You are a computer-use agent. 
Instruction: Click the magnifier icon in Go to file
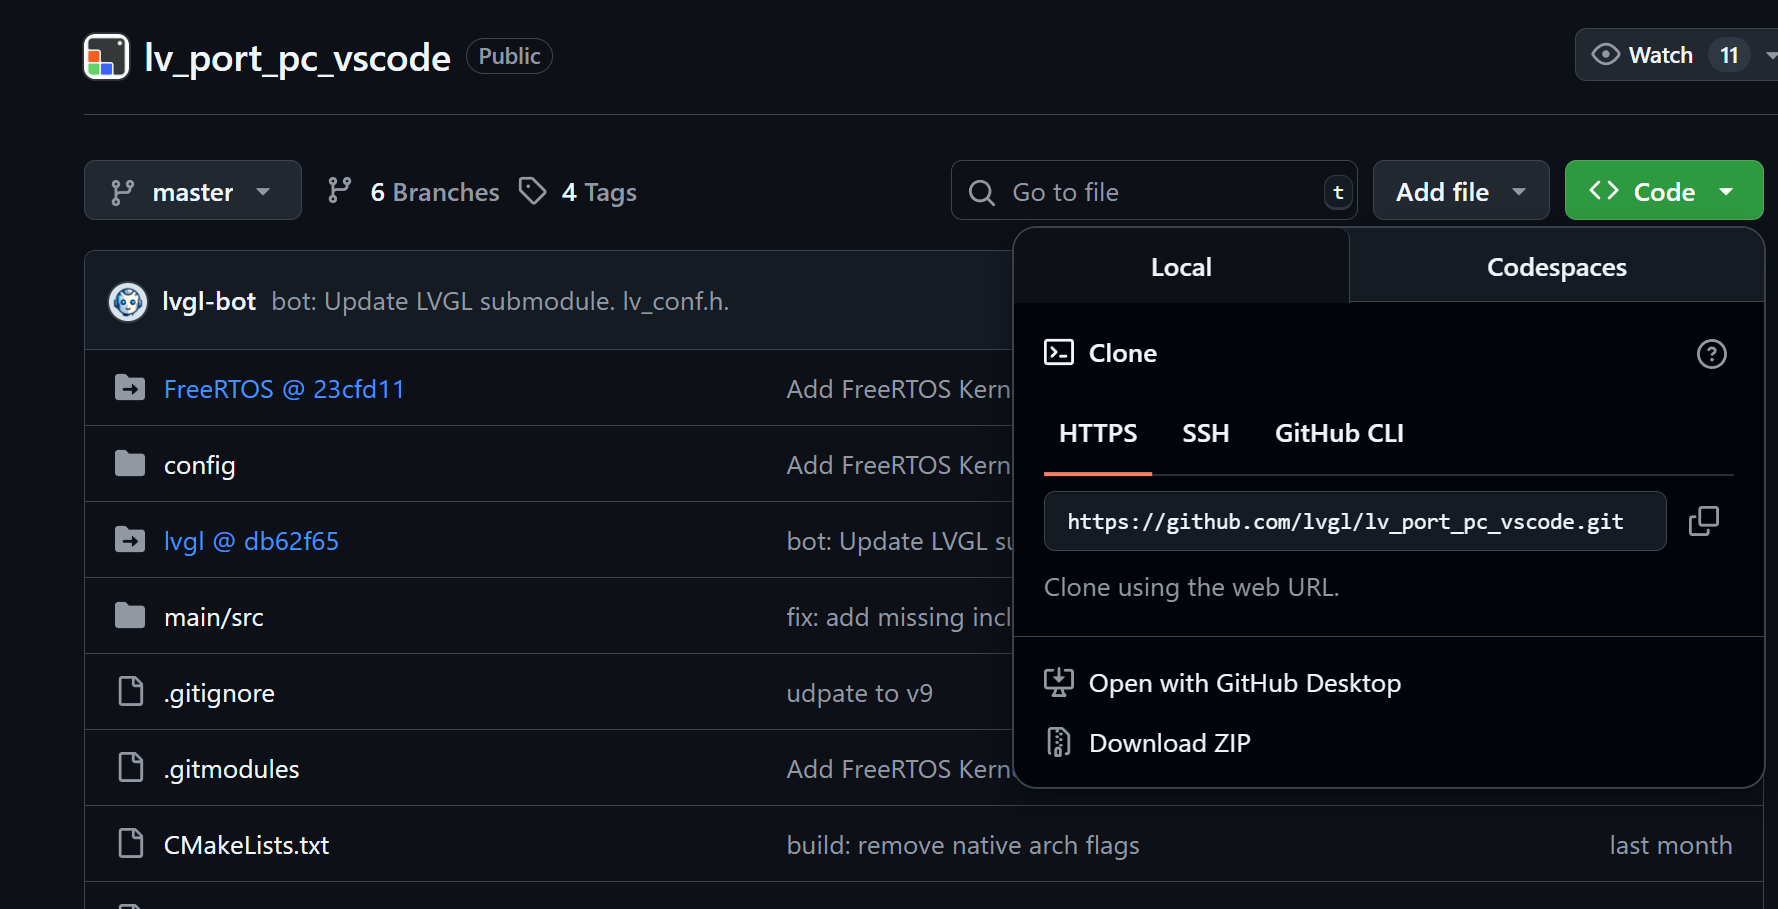point(982,192)
